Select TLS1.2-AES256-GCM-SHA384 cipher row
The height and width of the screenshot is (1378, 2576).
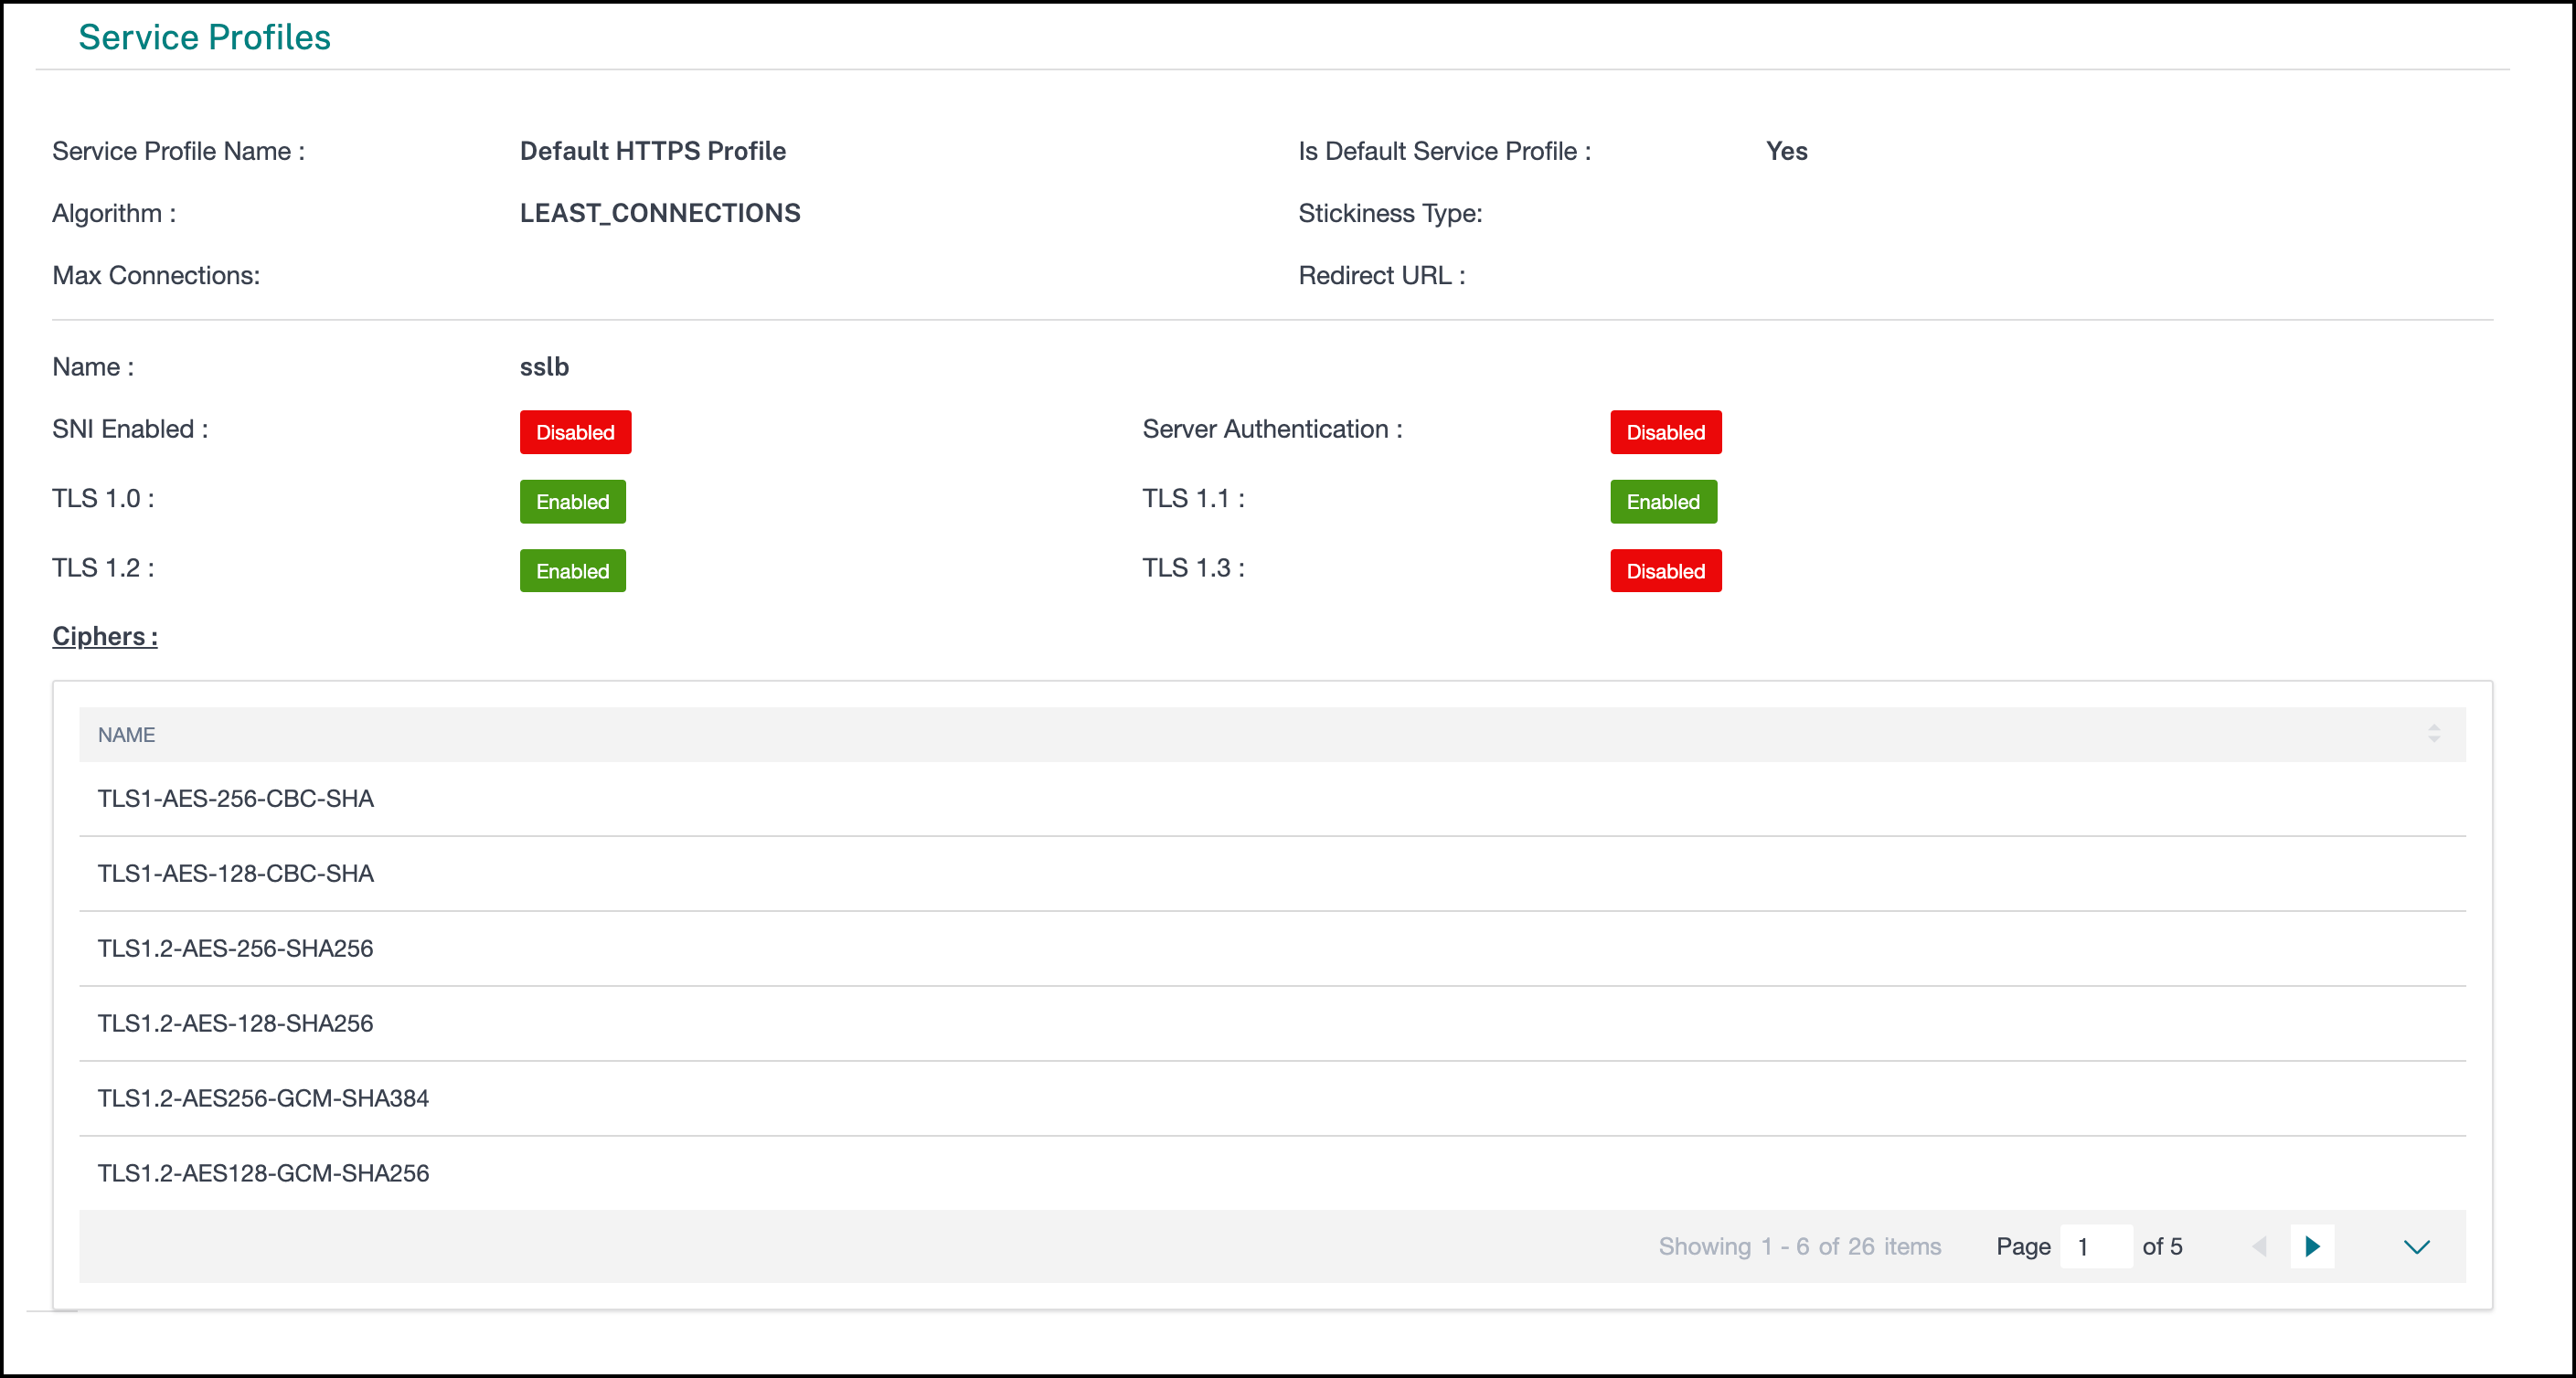pos(1272,1098)
